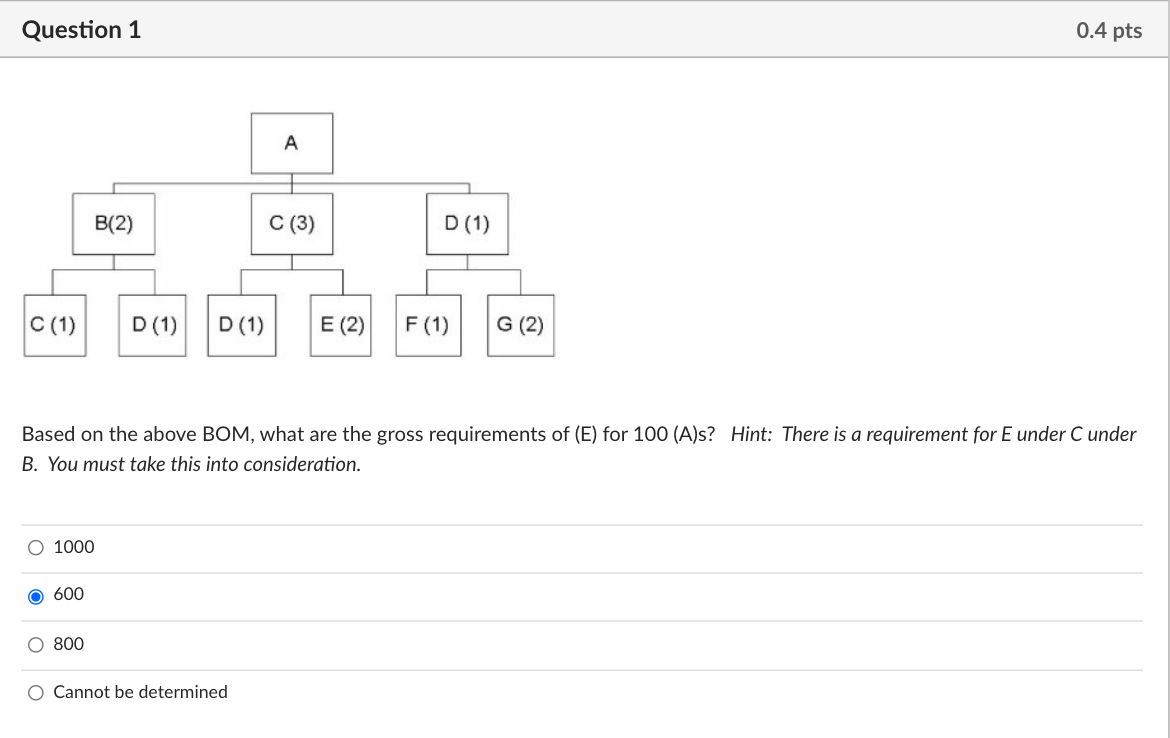
Task: Click the 600 answer label text
Action: click(x=69, y=593)
